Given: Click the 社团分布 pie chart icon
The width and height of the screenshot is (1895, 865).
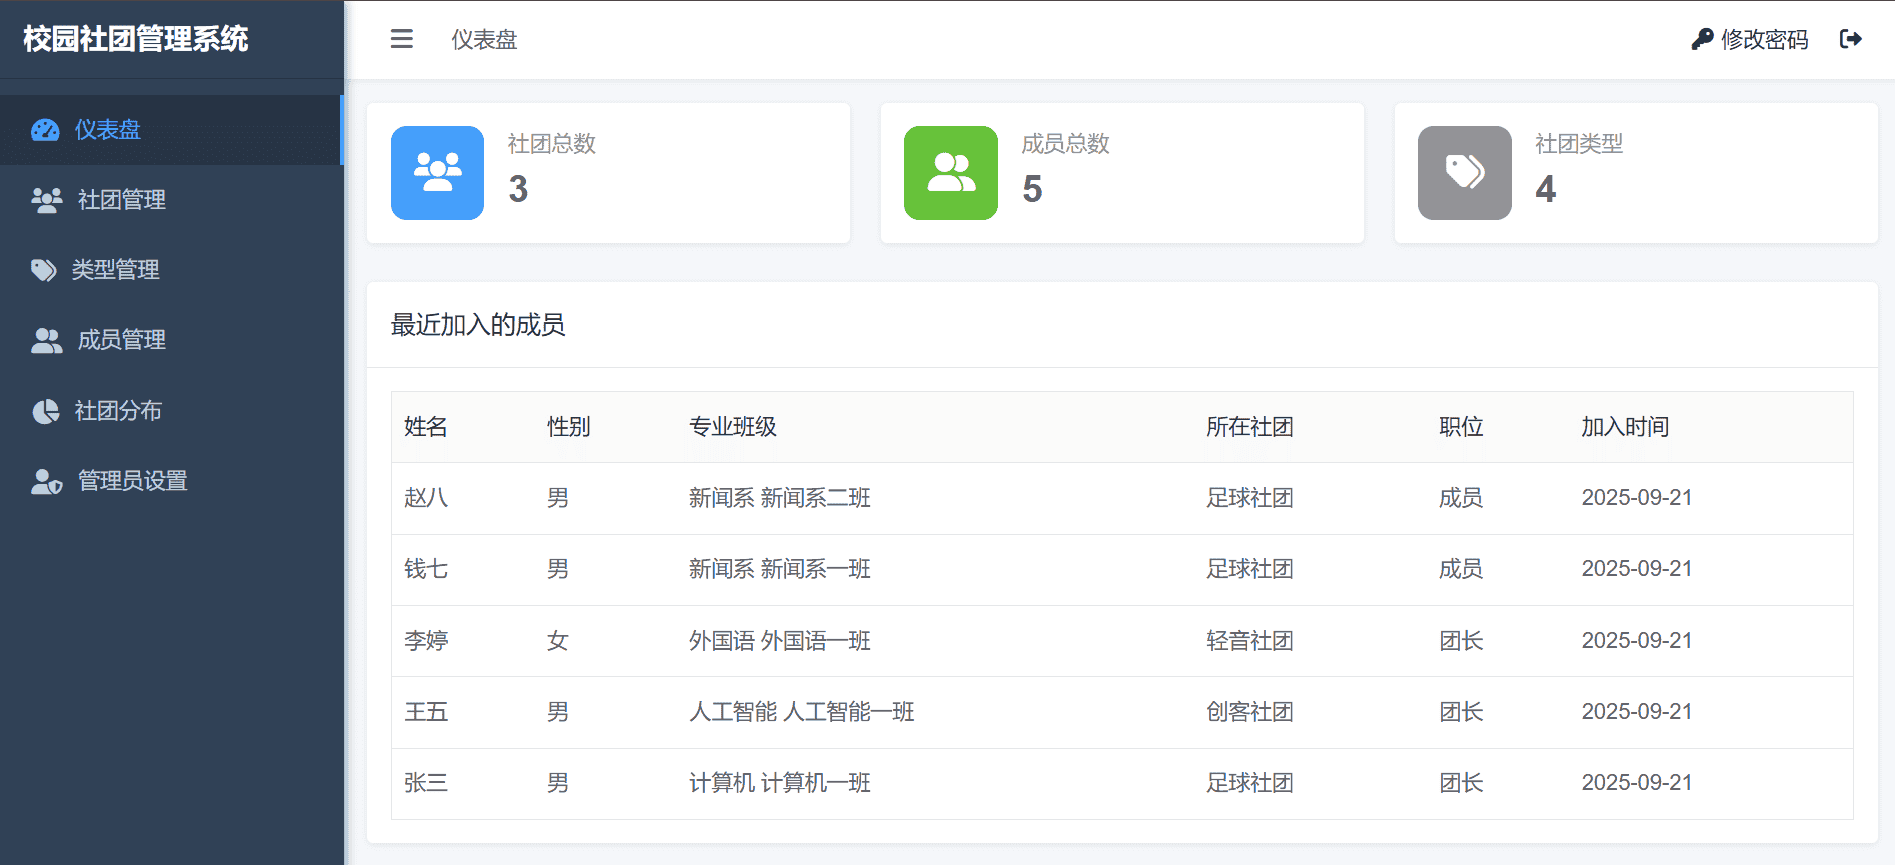Looking at the screenshot, I should coord(45,411).
